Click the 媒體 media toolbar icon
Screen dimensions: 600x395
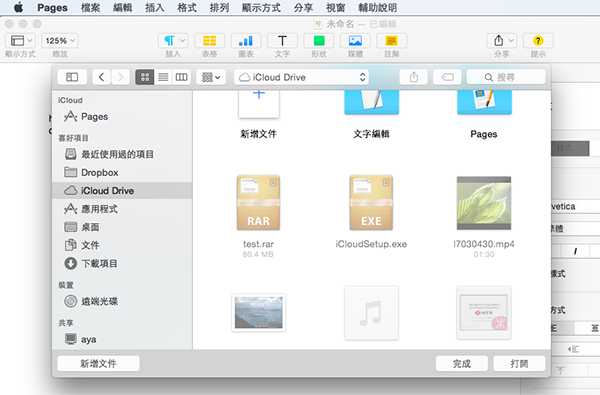(x=355, y=41)
